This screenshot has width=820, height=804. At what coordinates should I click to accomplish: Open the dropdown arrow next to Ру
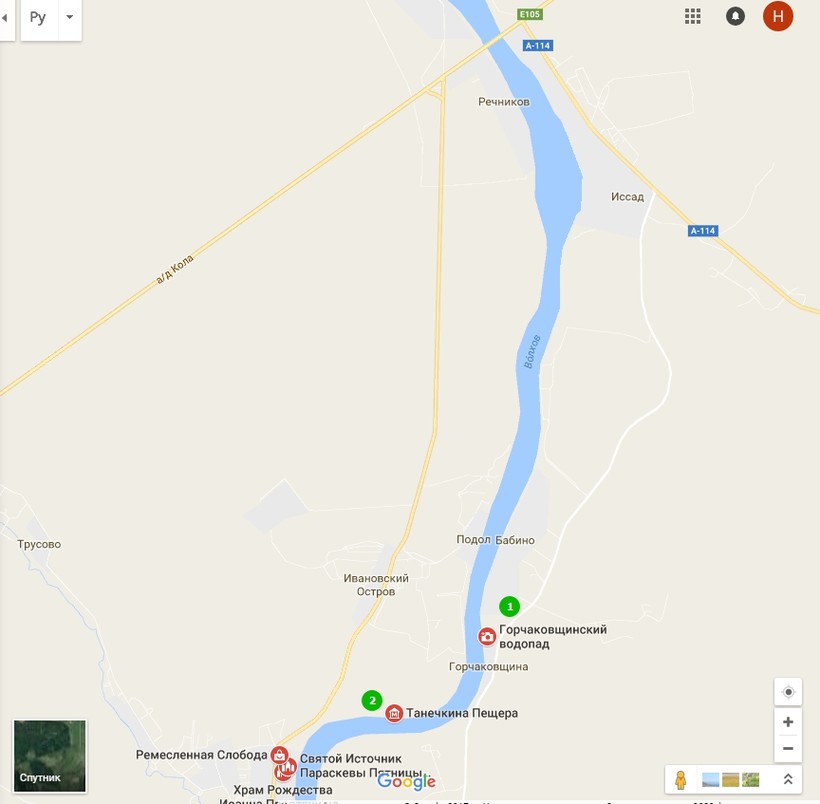pyautogui.click(x=70, y=17)
